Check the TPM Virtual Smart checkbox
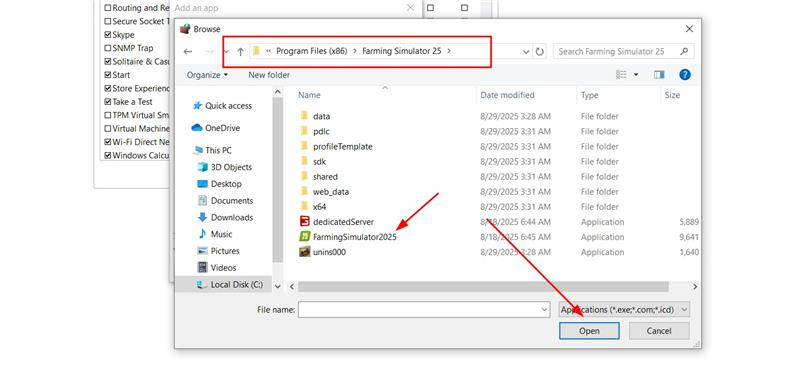Viewport: 800px width, 375px height. (108, 115)
